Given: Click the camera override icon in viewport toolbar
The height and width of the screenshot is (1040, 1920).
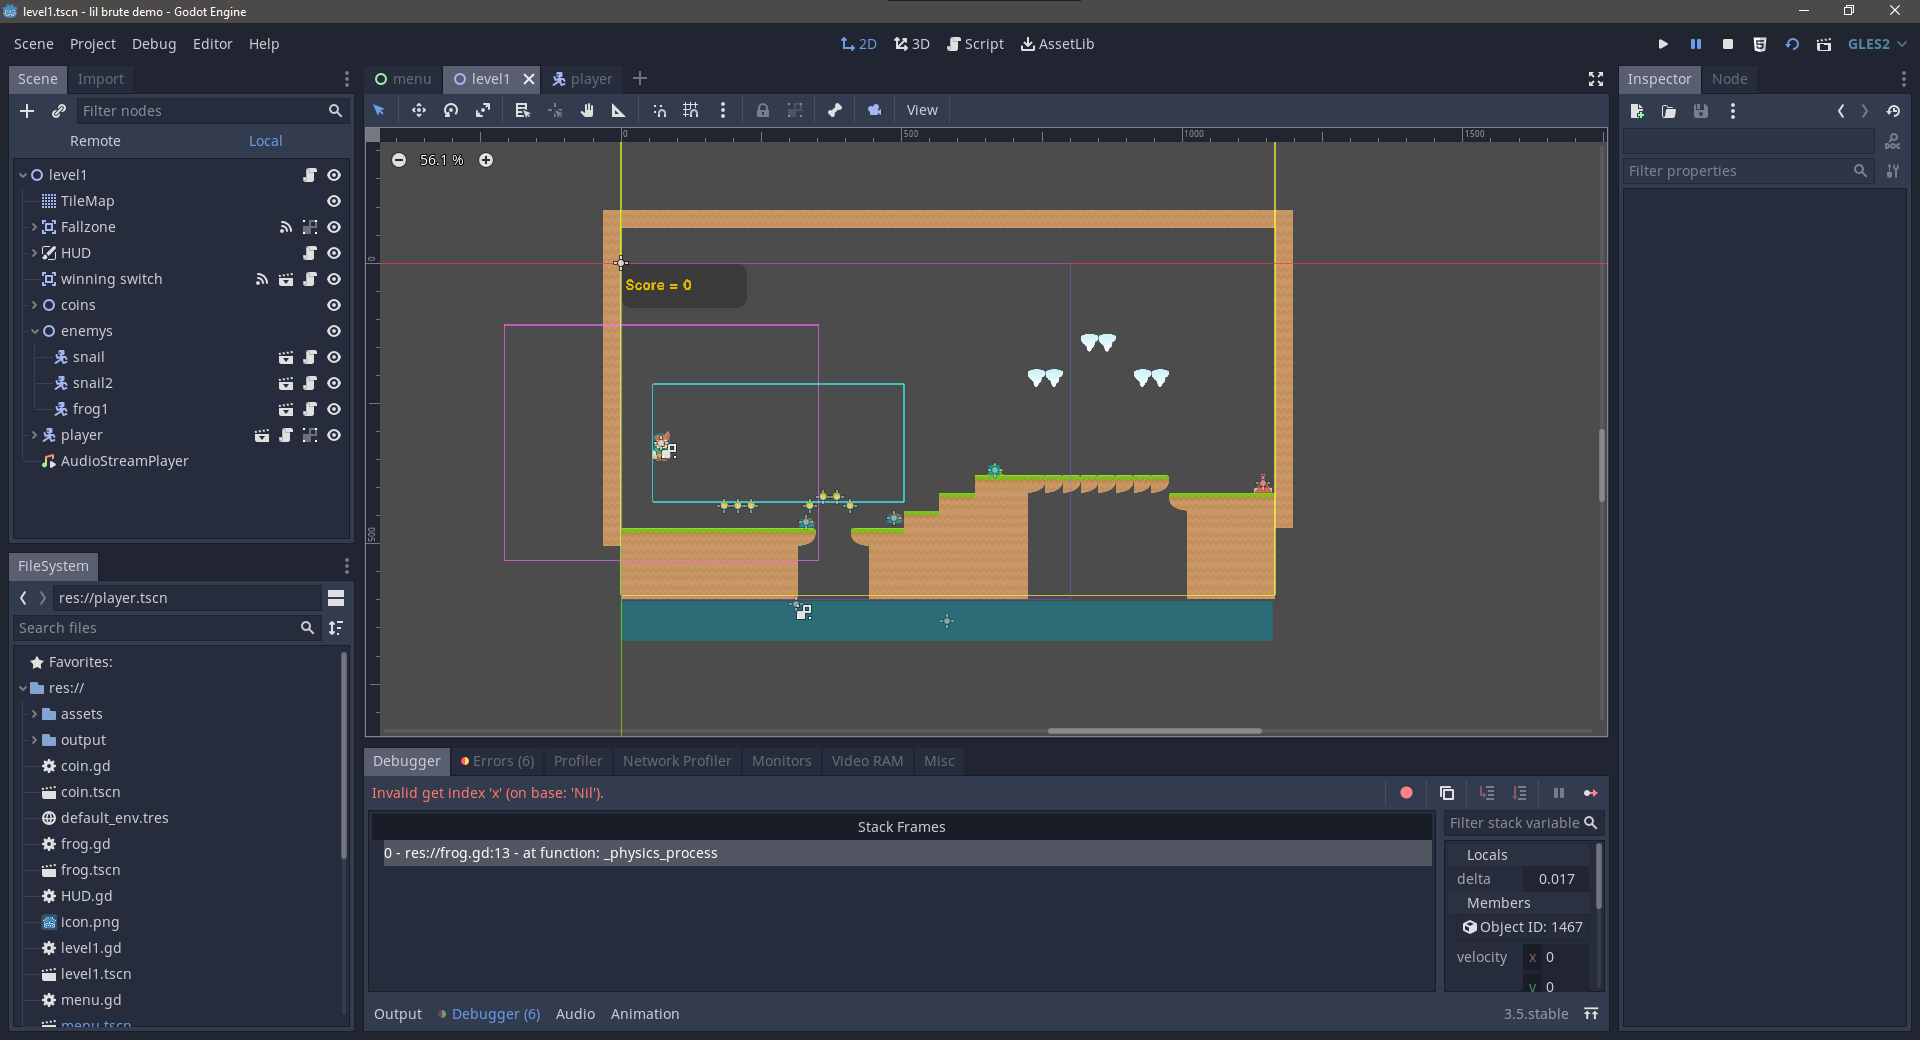Looking at the screenshot, I should coord(875,110).
